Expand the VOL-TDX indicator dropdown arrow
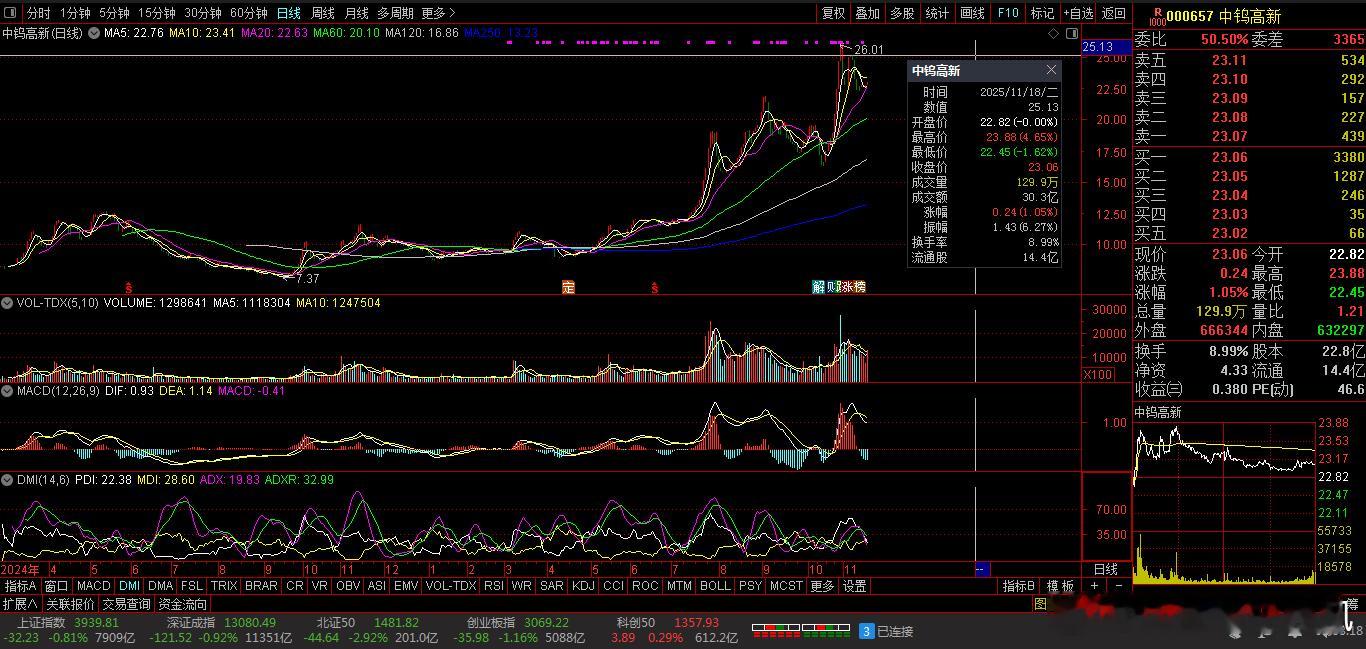Screen dimensions: 1366x649 coord(9,302)
